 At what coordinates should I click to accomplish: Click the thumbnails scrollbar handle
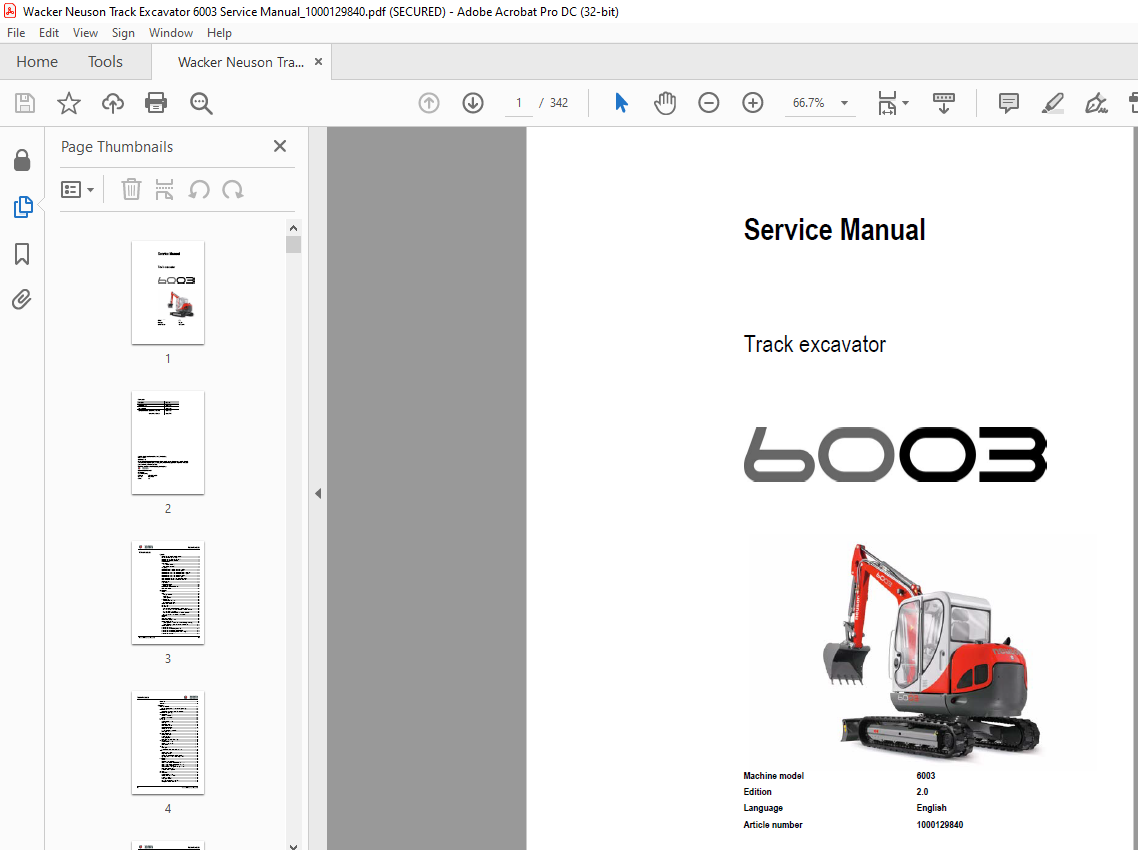pos(293,245)
